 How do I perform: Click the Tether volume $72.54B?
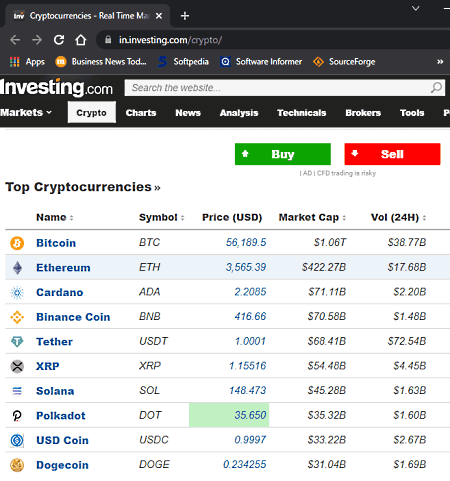407,341
